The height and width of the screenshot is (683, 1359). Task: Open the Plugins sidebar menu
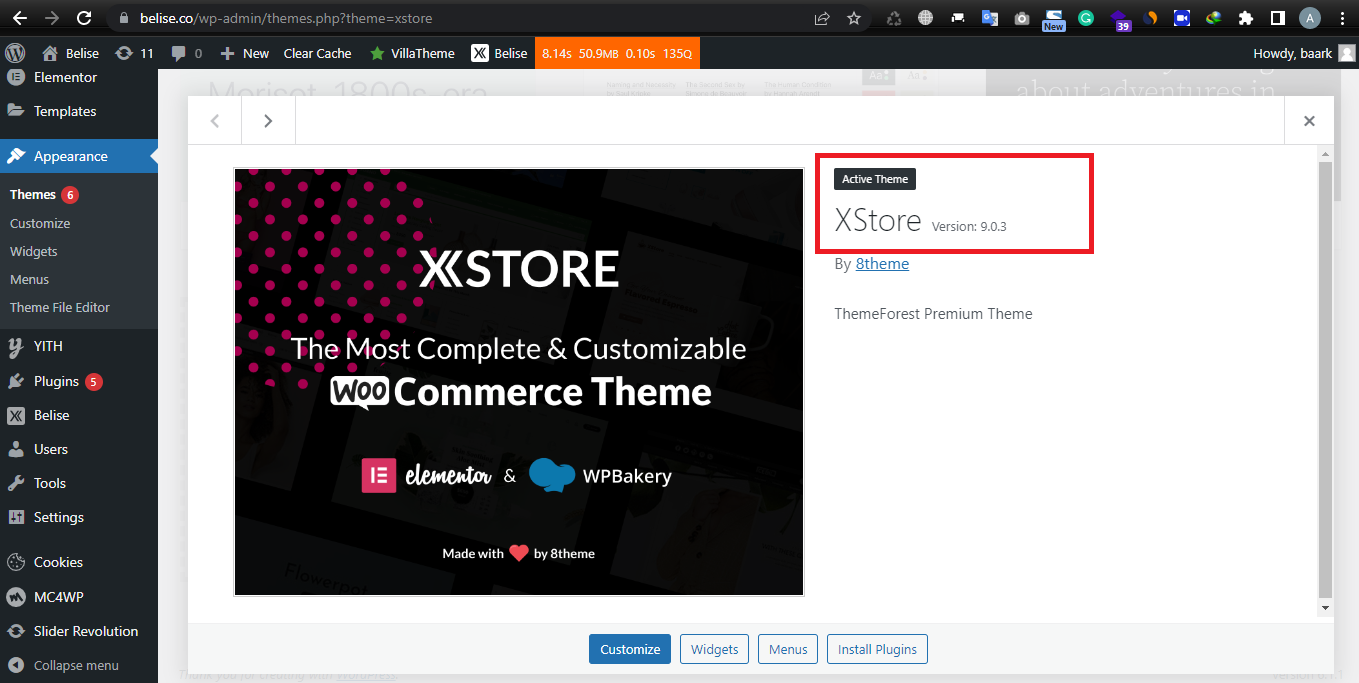(79, 381)
